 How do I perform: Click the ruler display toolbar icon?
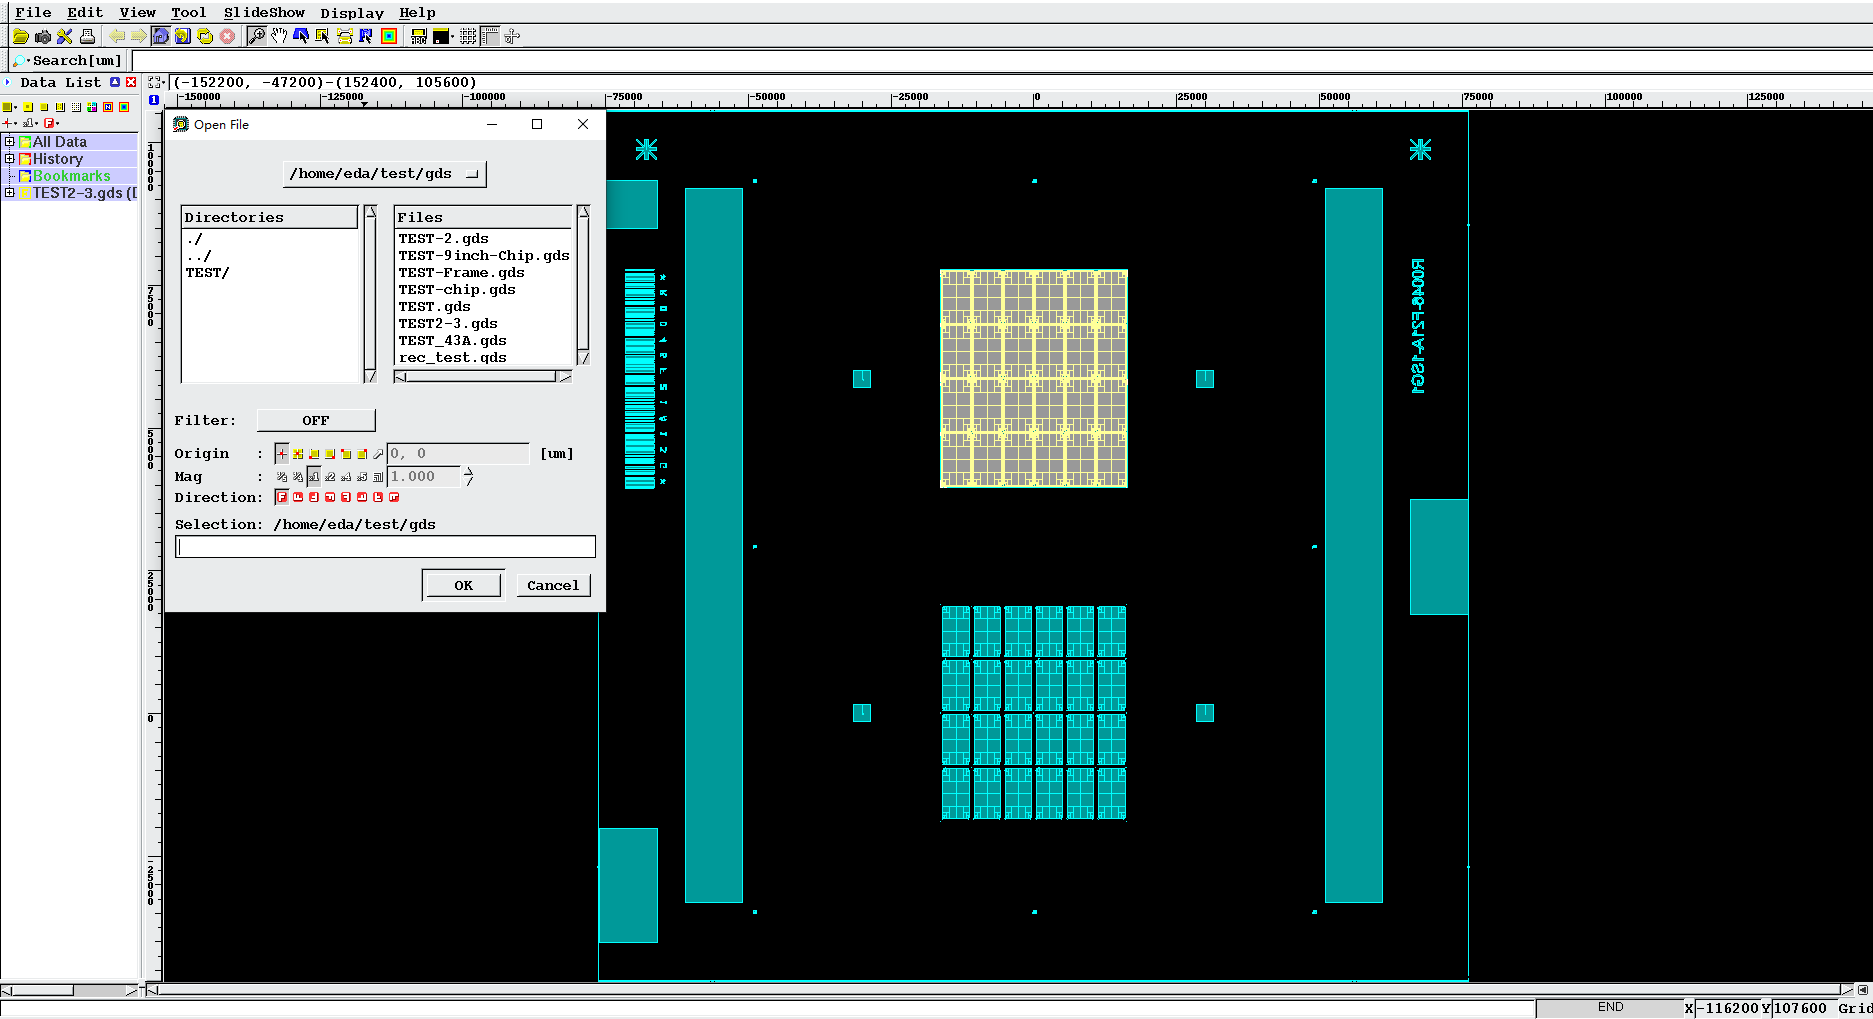tap(490, 36)
